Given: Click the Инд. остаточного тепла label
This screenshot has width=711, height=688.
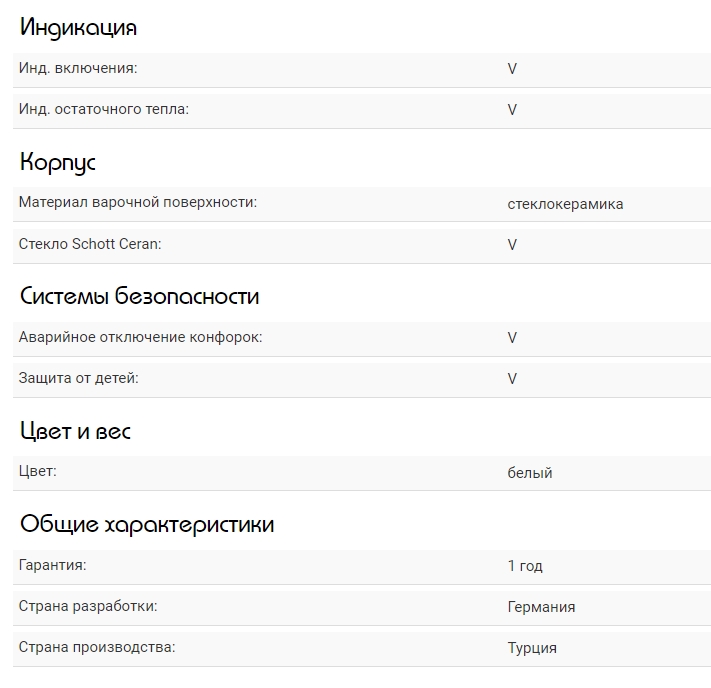Looking at the screenshot, I should coord(103,109).
